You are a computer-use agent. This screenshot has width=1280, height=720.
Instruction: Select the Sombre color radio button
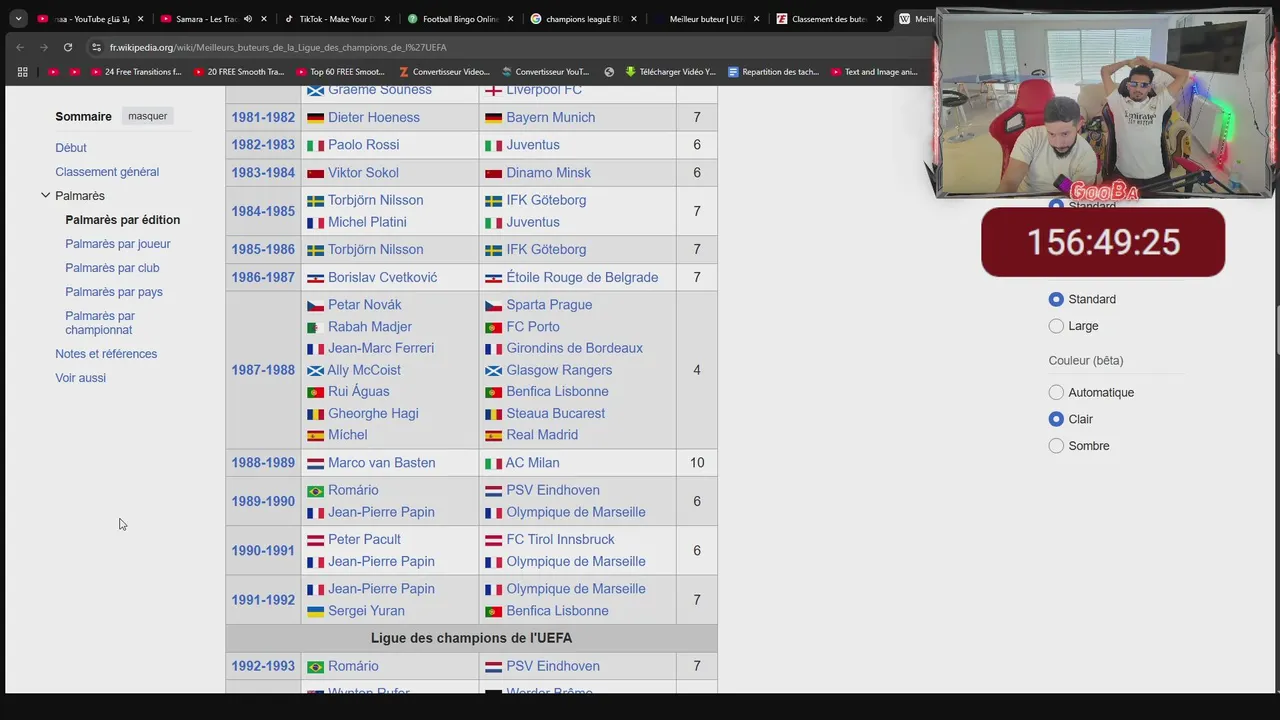(1056, 446)
